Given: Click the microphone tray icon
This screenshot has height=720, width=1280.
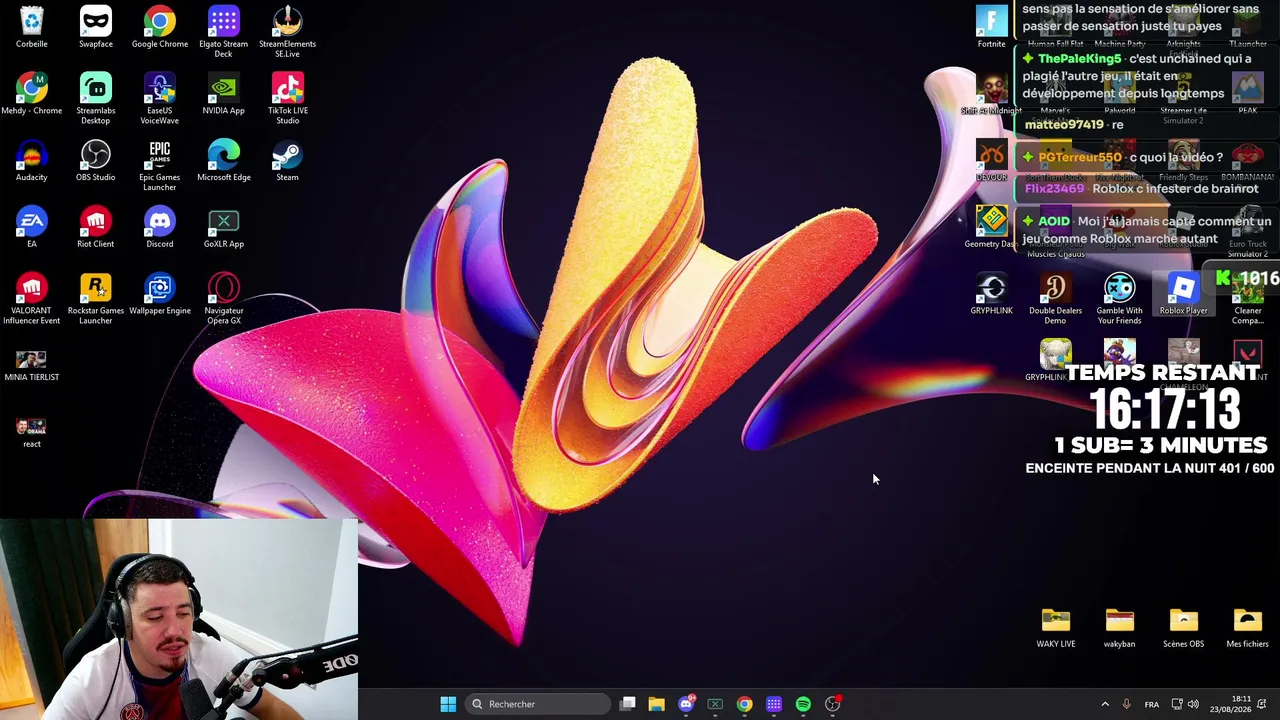Looking at the screenshot, I should 1127,704.
